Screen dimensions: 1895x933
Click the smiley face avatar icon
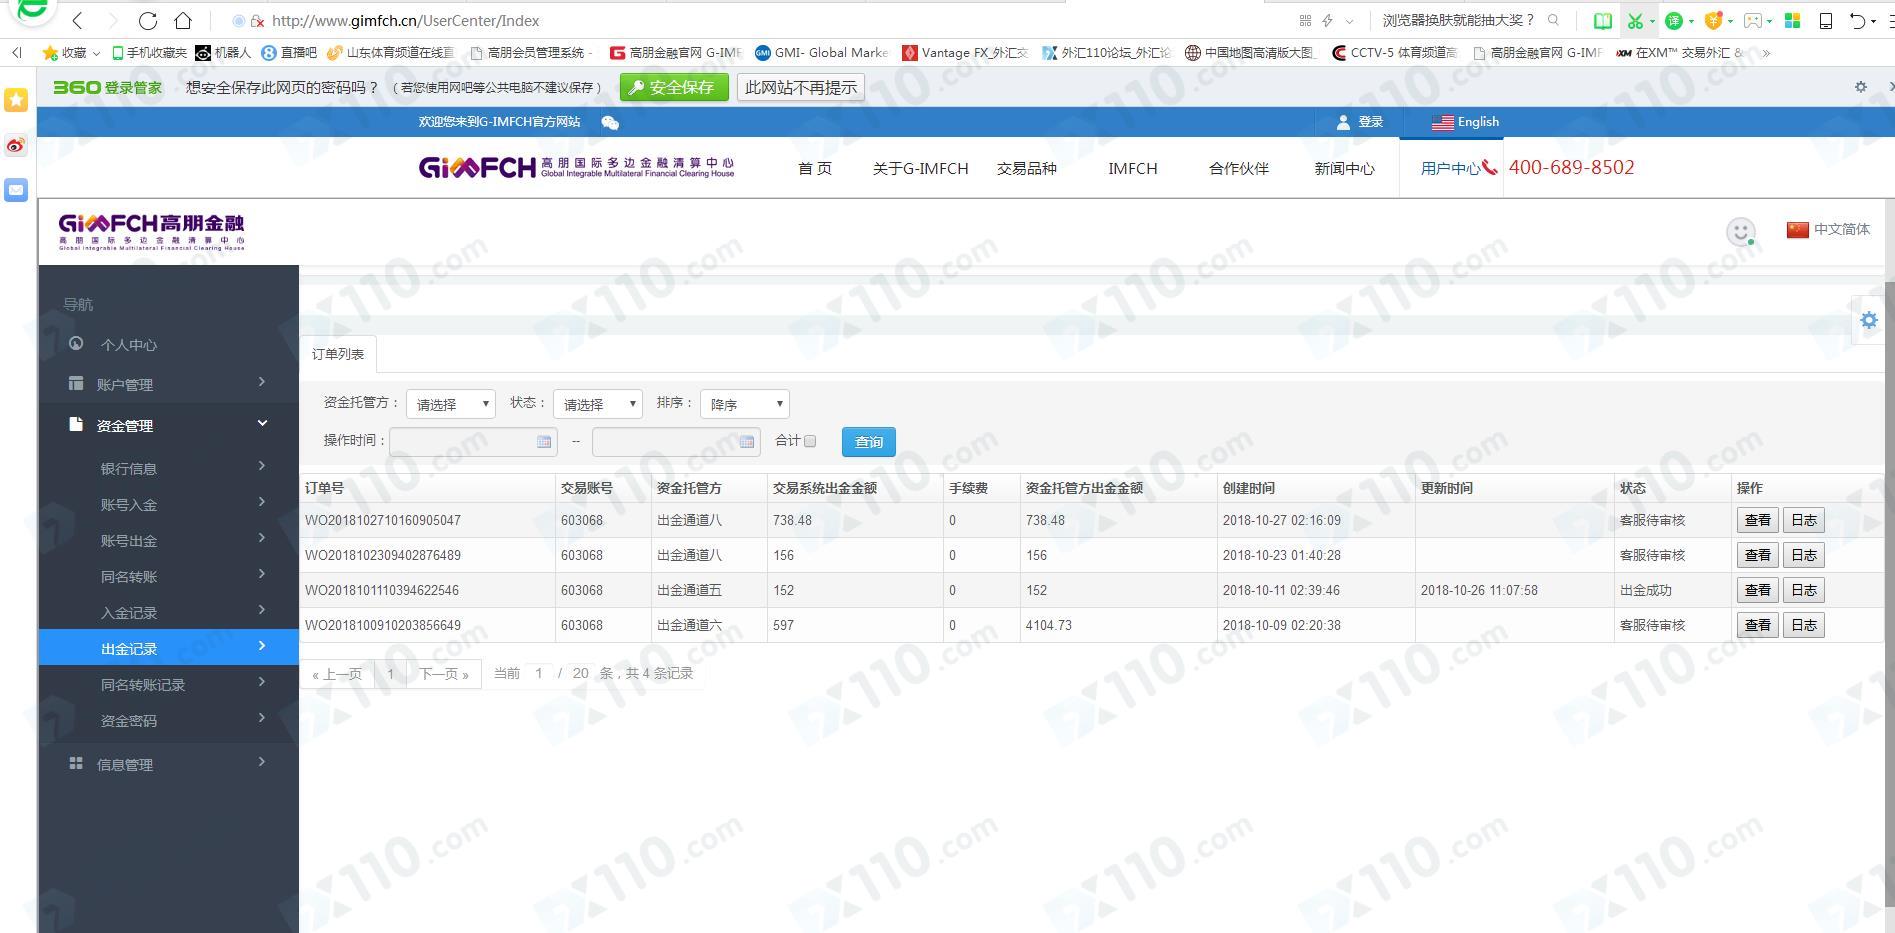click(1741, 231)
